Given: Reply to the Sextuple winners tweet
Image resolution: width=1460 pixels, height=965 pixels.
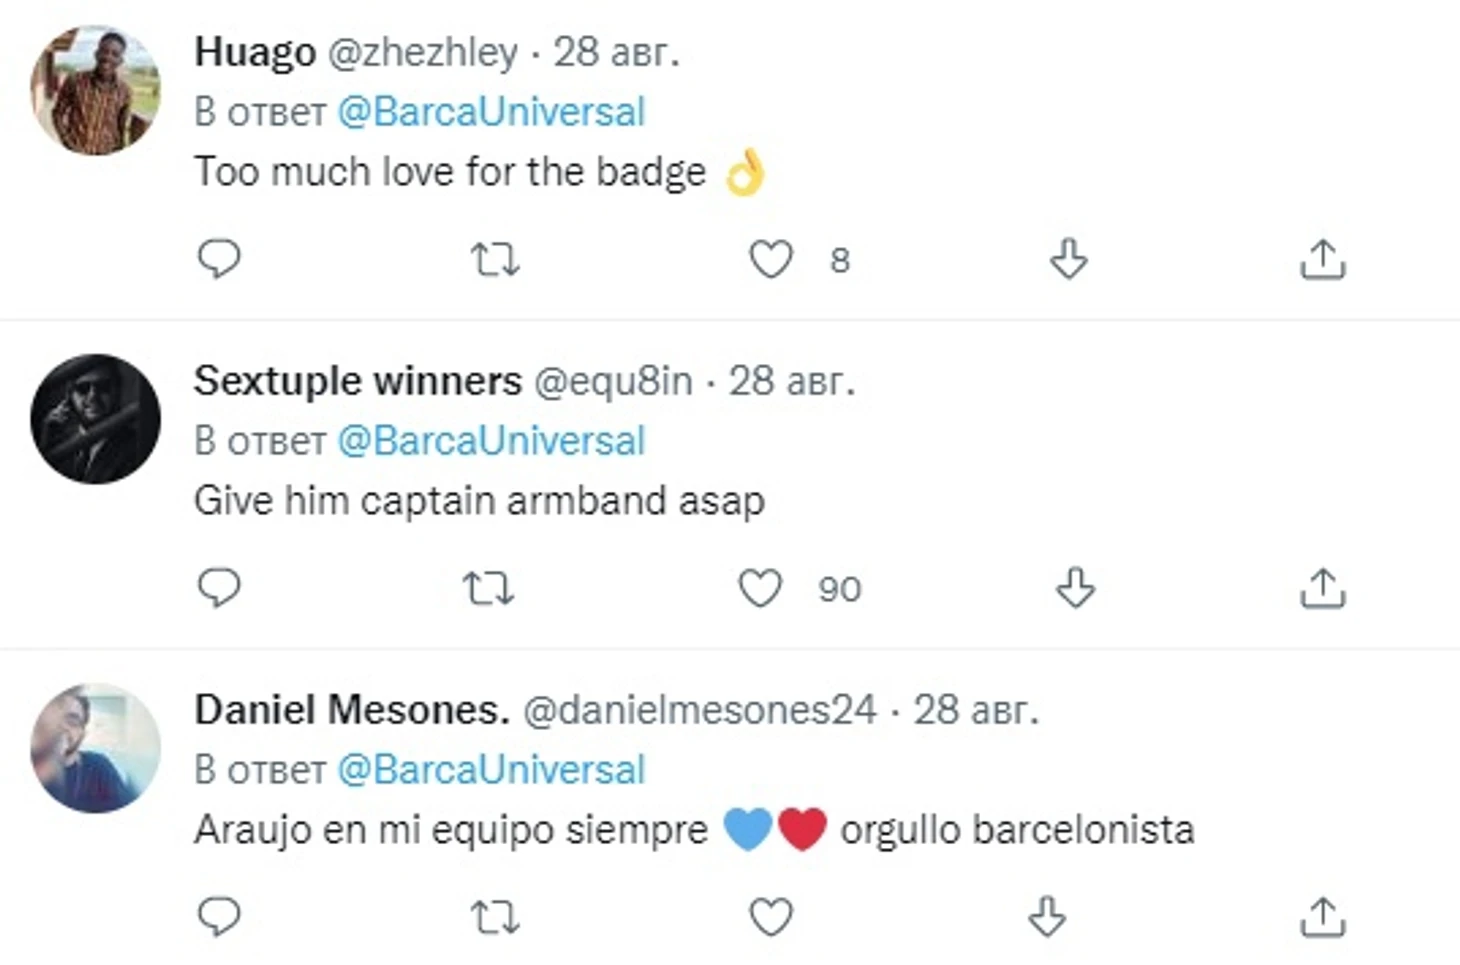Looking at the screenshot, I should tap(219, 588).
